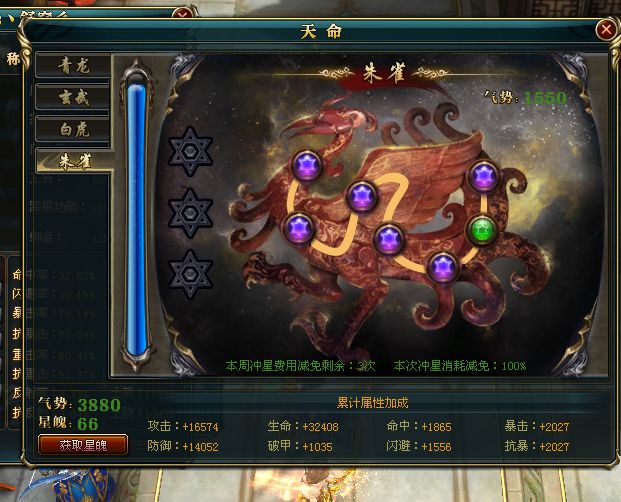Image resolution: width=621 pixels, height=502 pixels.
Task: Click the purple orb below the green orb
Action: [x=442, y=266]
